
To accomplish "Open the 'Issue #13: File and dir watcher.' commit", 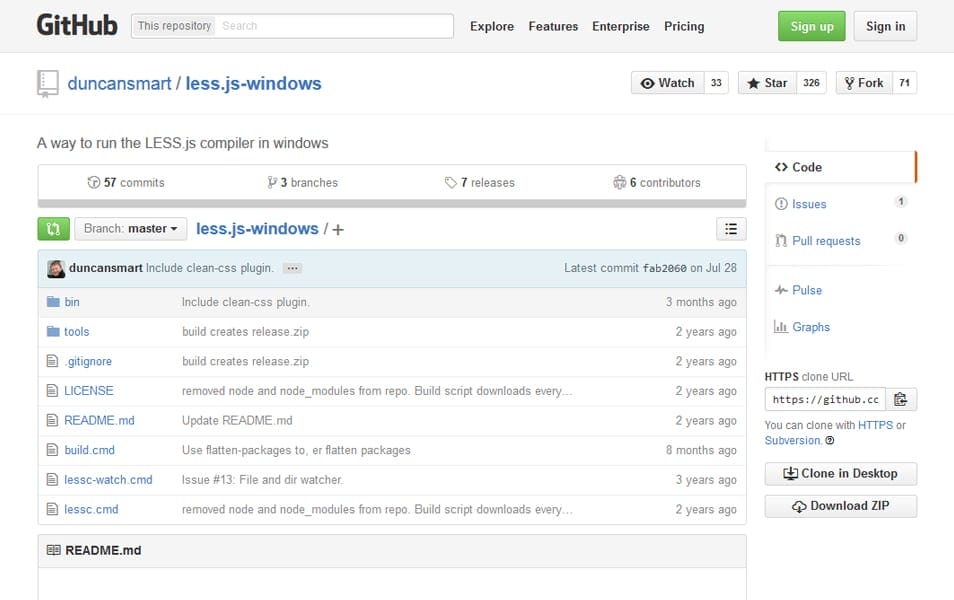I will point(262,480).
